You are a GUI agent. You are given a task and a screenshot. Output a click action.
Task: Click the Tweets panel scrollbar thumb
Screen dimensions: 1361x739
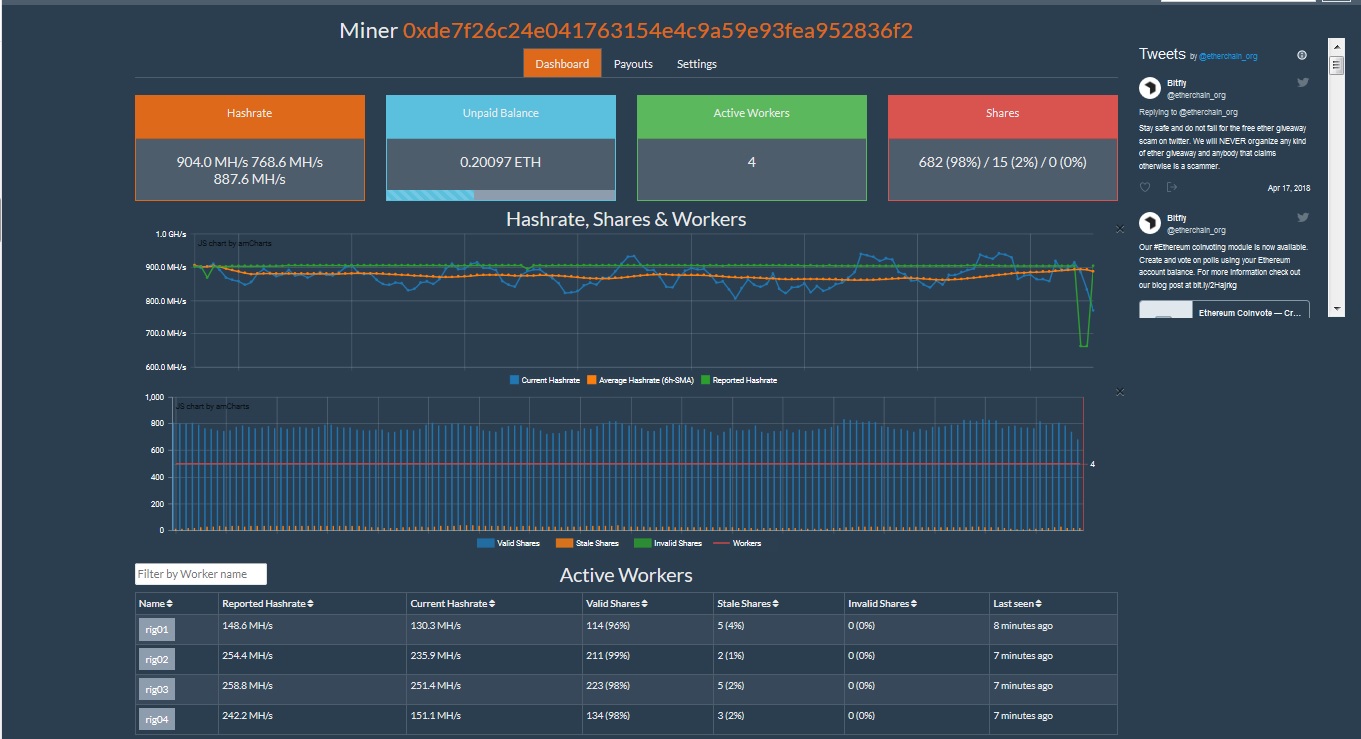coord(1336,65)
